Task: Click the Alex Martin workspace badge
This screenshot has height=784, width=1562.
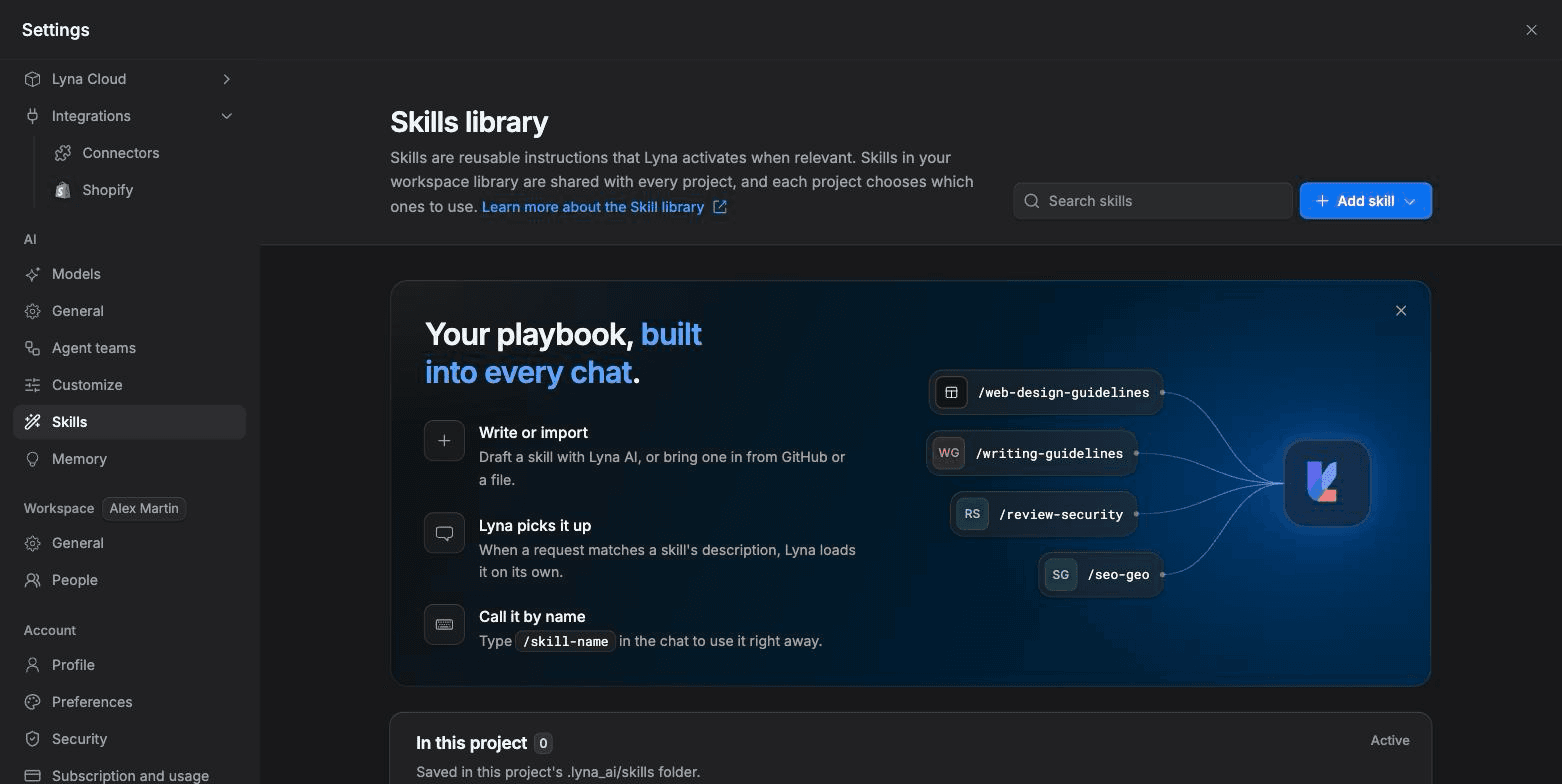Action: coord(144,508)
